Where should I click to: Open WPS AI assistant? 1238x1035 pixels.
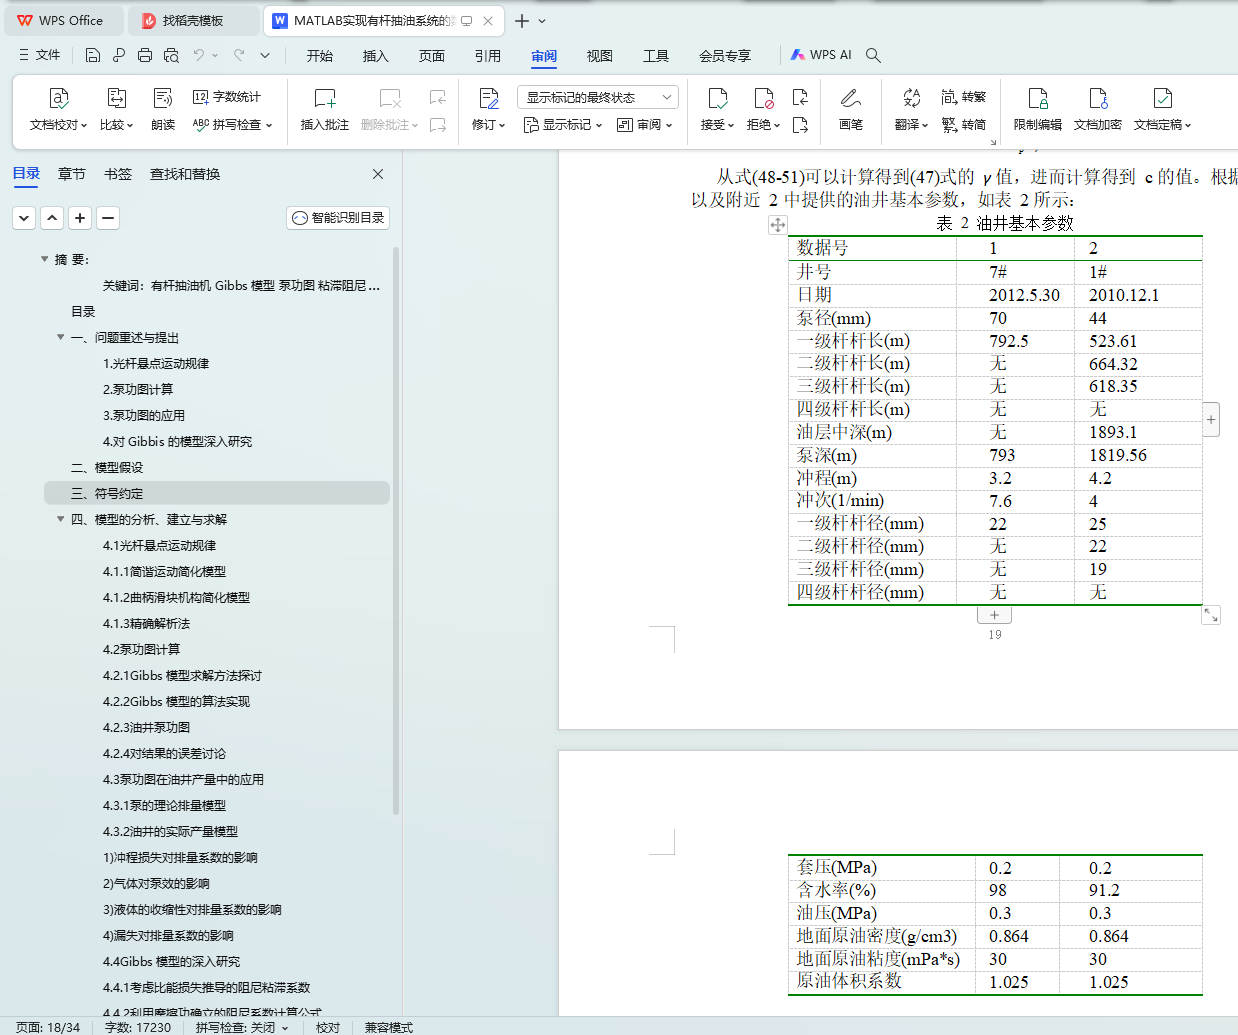pyautogui.click(x=821, y=55)
